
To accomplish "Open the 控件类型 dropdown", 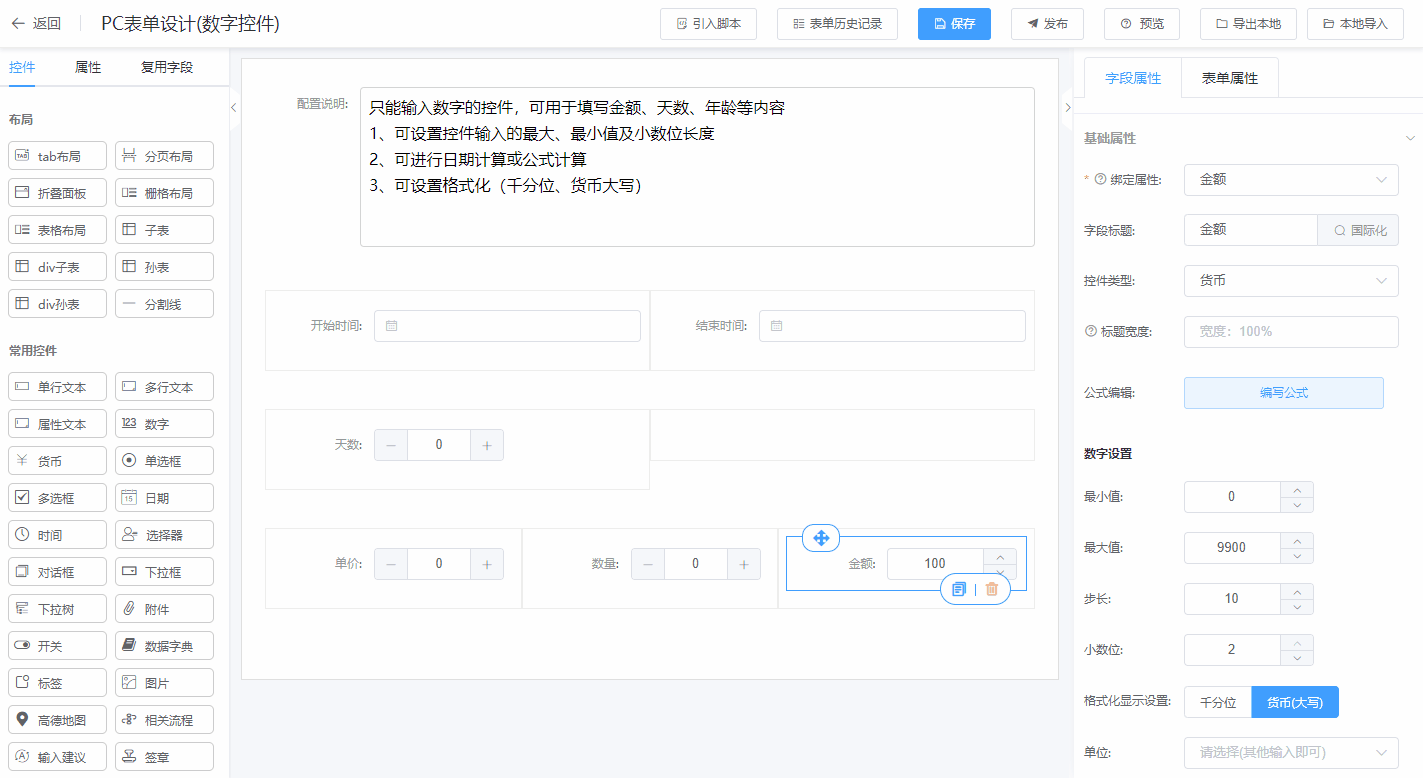I will [1290, 281].
